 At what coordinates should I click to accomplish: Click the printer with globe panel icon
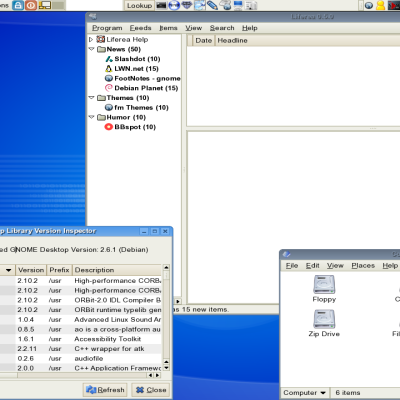coord(226,5)
